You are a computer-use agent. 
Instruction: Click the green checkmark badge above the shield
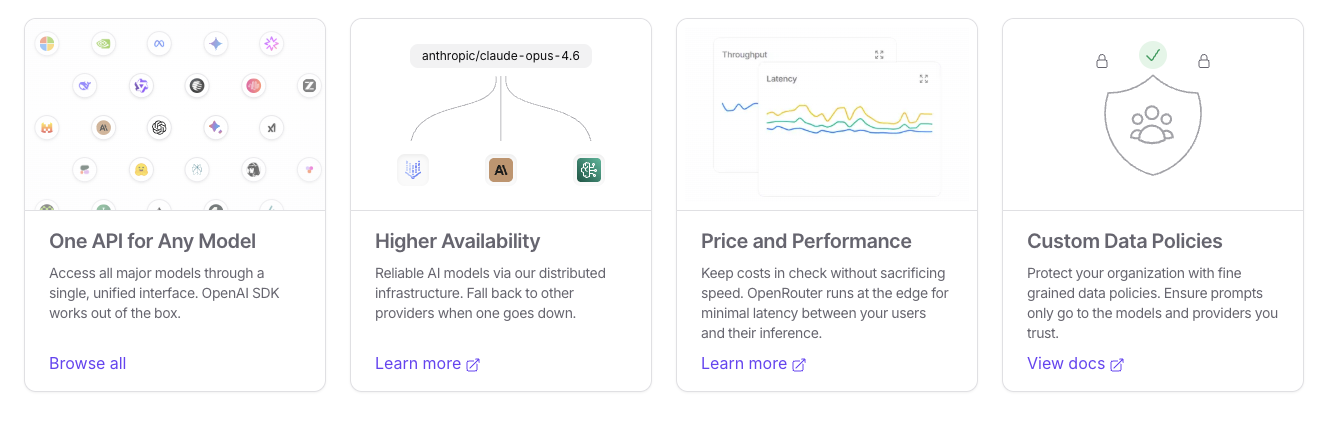[1153, 55]
